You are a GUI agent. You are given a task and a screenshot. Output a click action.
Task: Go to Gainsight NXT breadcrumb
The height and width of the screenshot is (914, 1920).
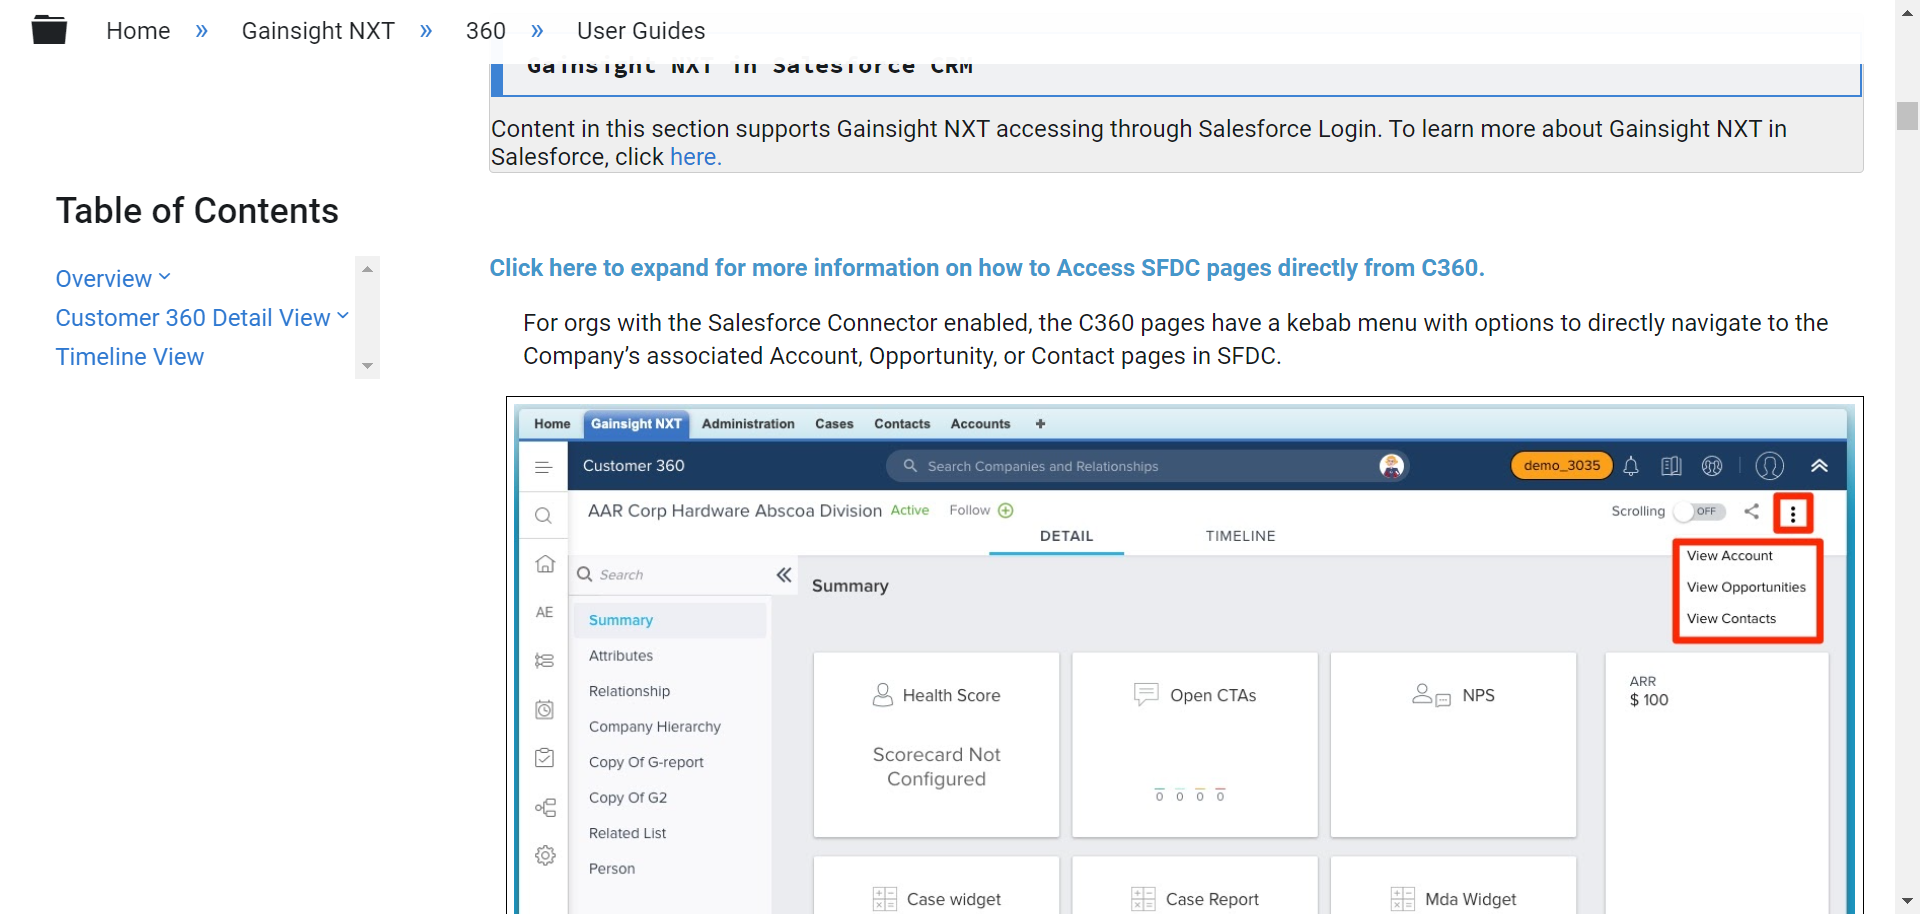coord(318,31)
